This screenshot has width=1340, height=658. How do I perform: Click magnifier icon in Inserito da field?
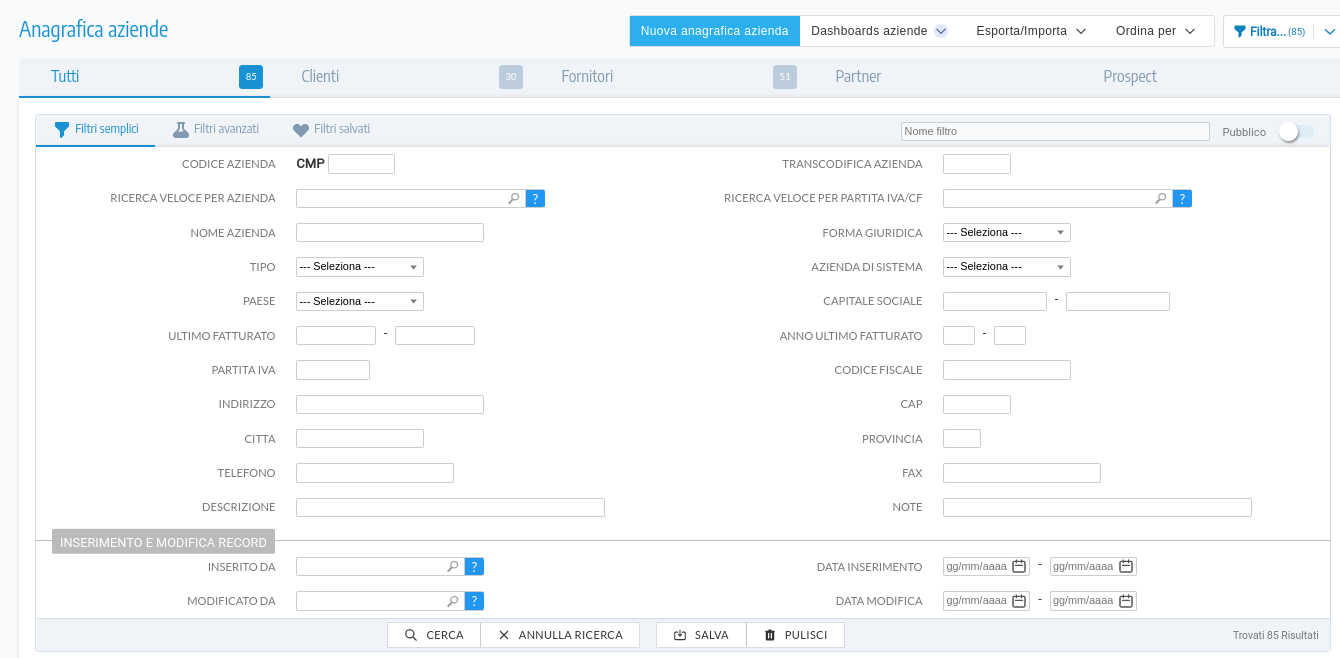(452, 567)
